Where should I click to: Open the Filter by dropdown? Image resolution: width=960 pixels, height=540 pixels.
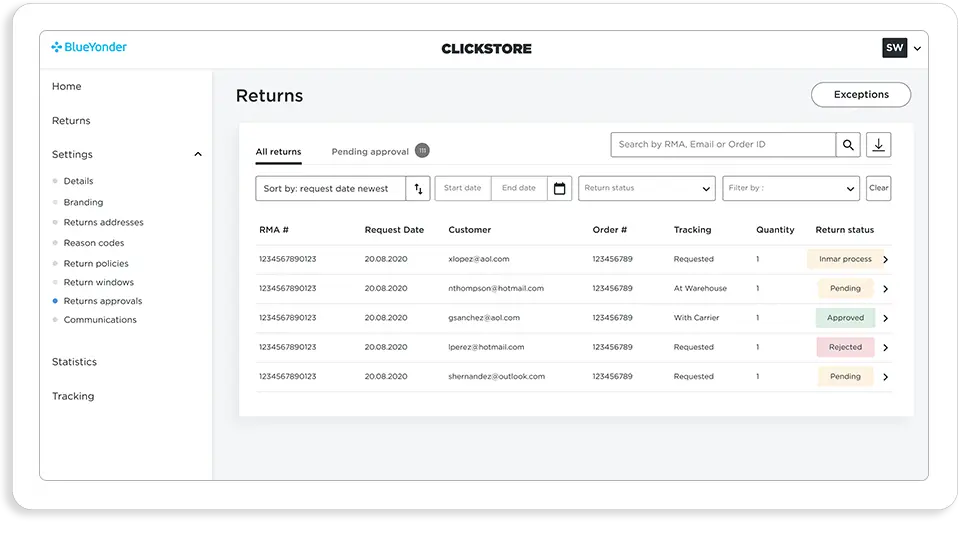pyautogui.click(x=791, y=189)
